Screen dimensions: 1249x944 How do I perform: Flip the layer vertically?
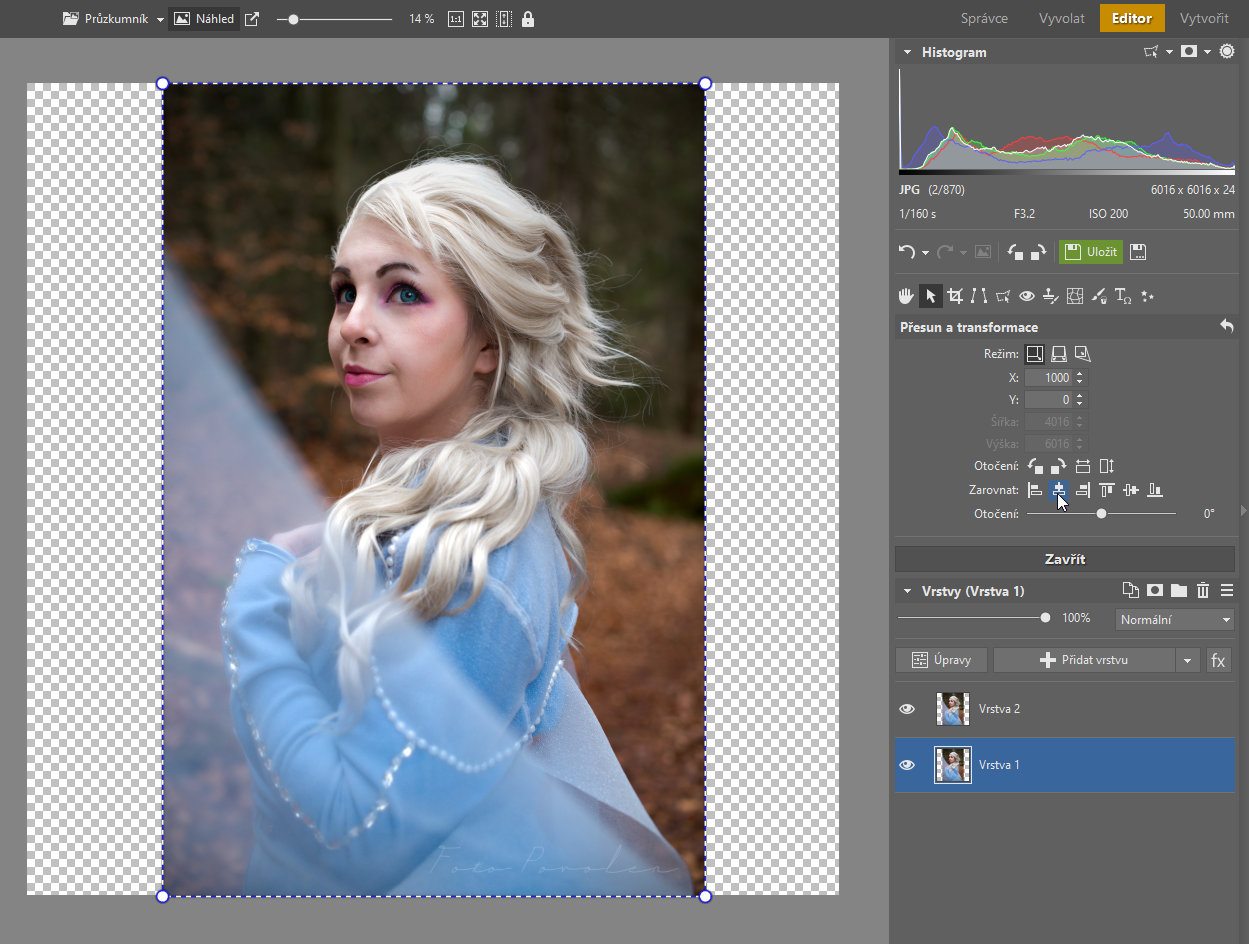point(1106,466)
